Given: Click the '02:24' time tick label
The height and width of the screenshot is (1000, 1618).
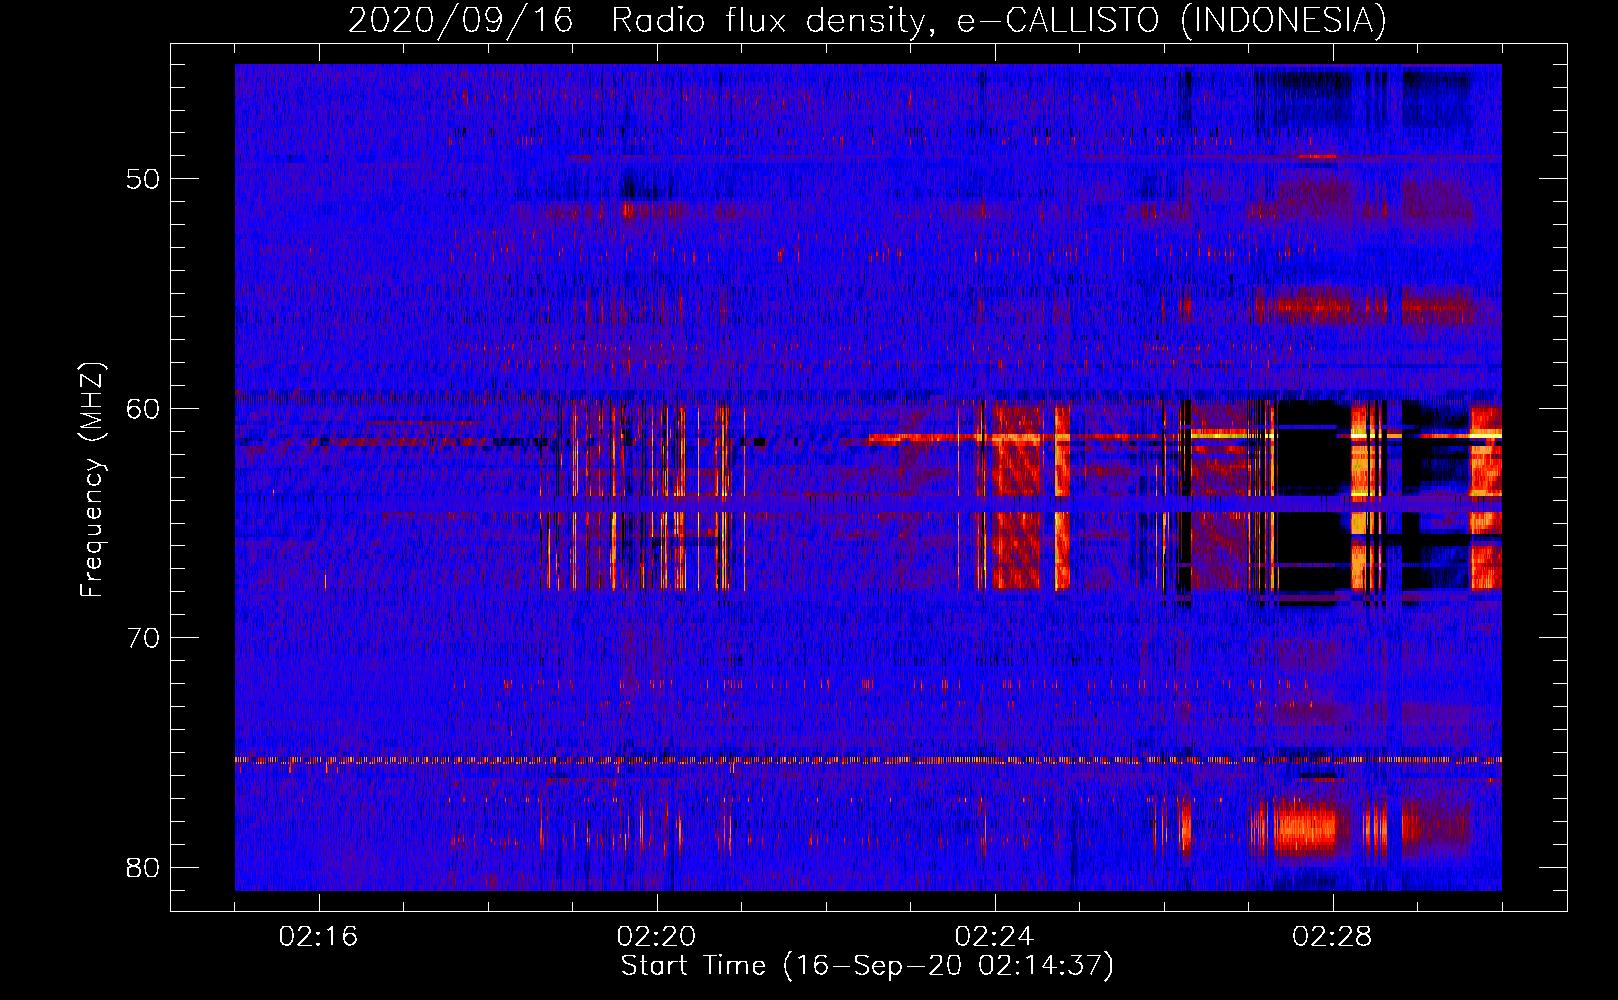Looking at the screenshot, I should tap(995, 937).
